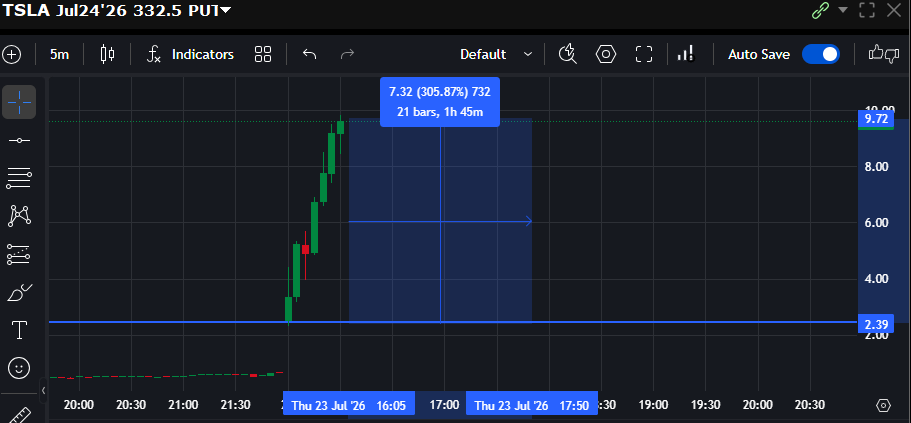This screenshot has height=423, width=911.
Task: Select the brush drawing tool
Action: click(19, 292)
